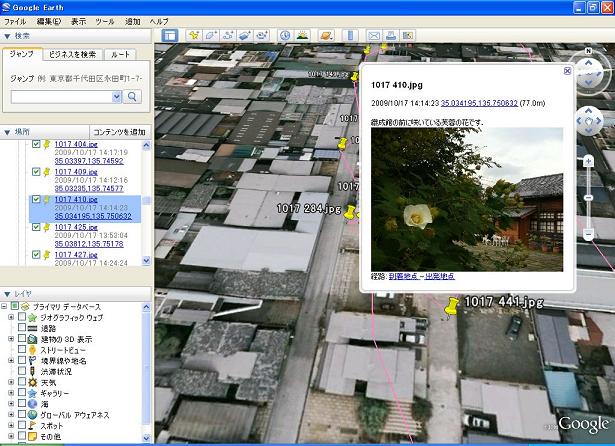Toggle the sidebar panel toolbar button
The image size is (615, 446).
(170, 36)
